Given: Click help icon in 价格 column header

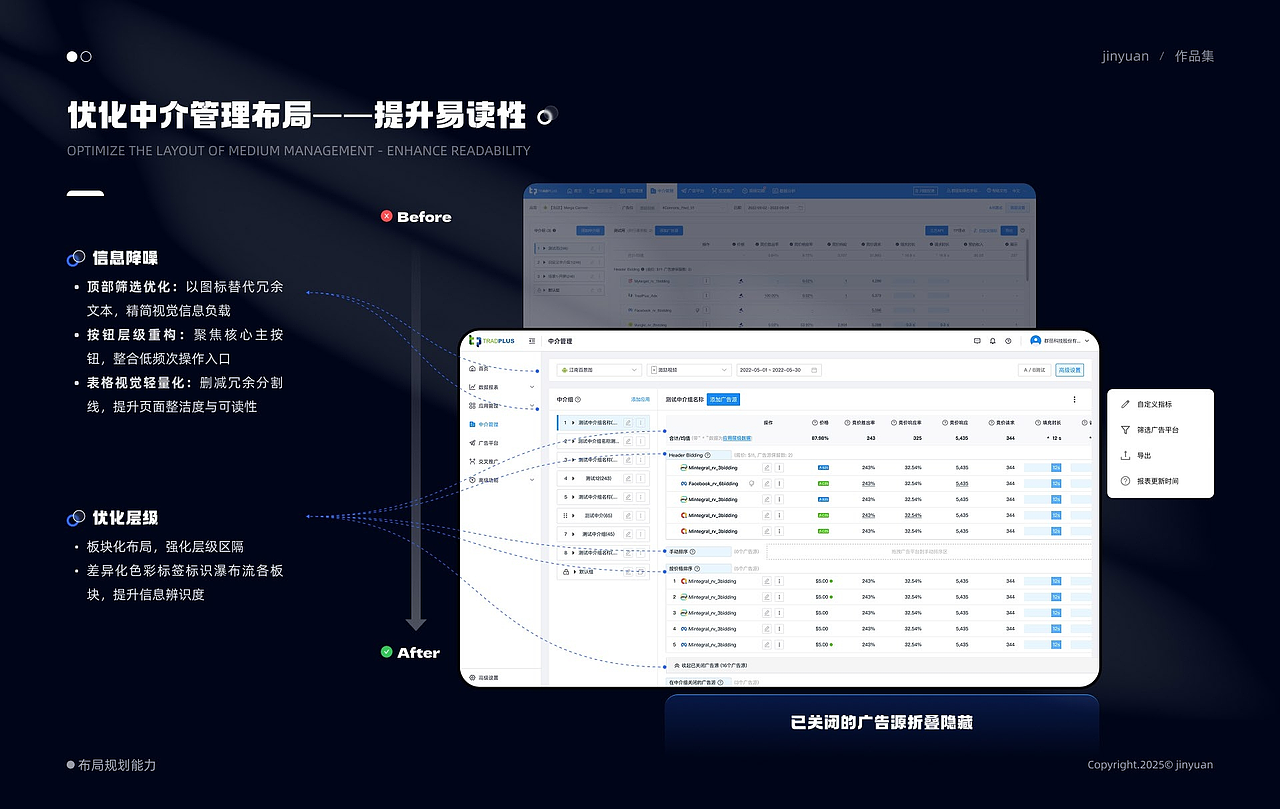Looking at the screenshot, I should pyautogui.click(x=815, y=423).
